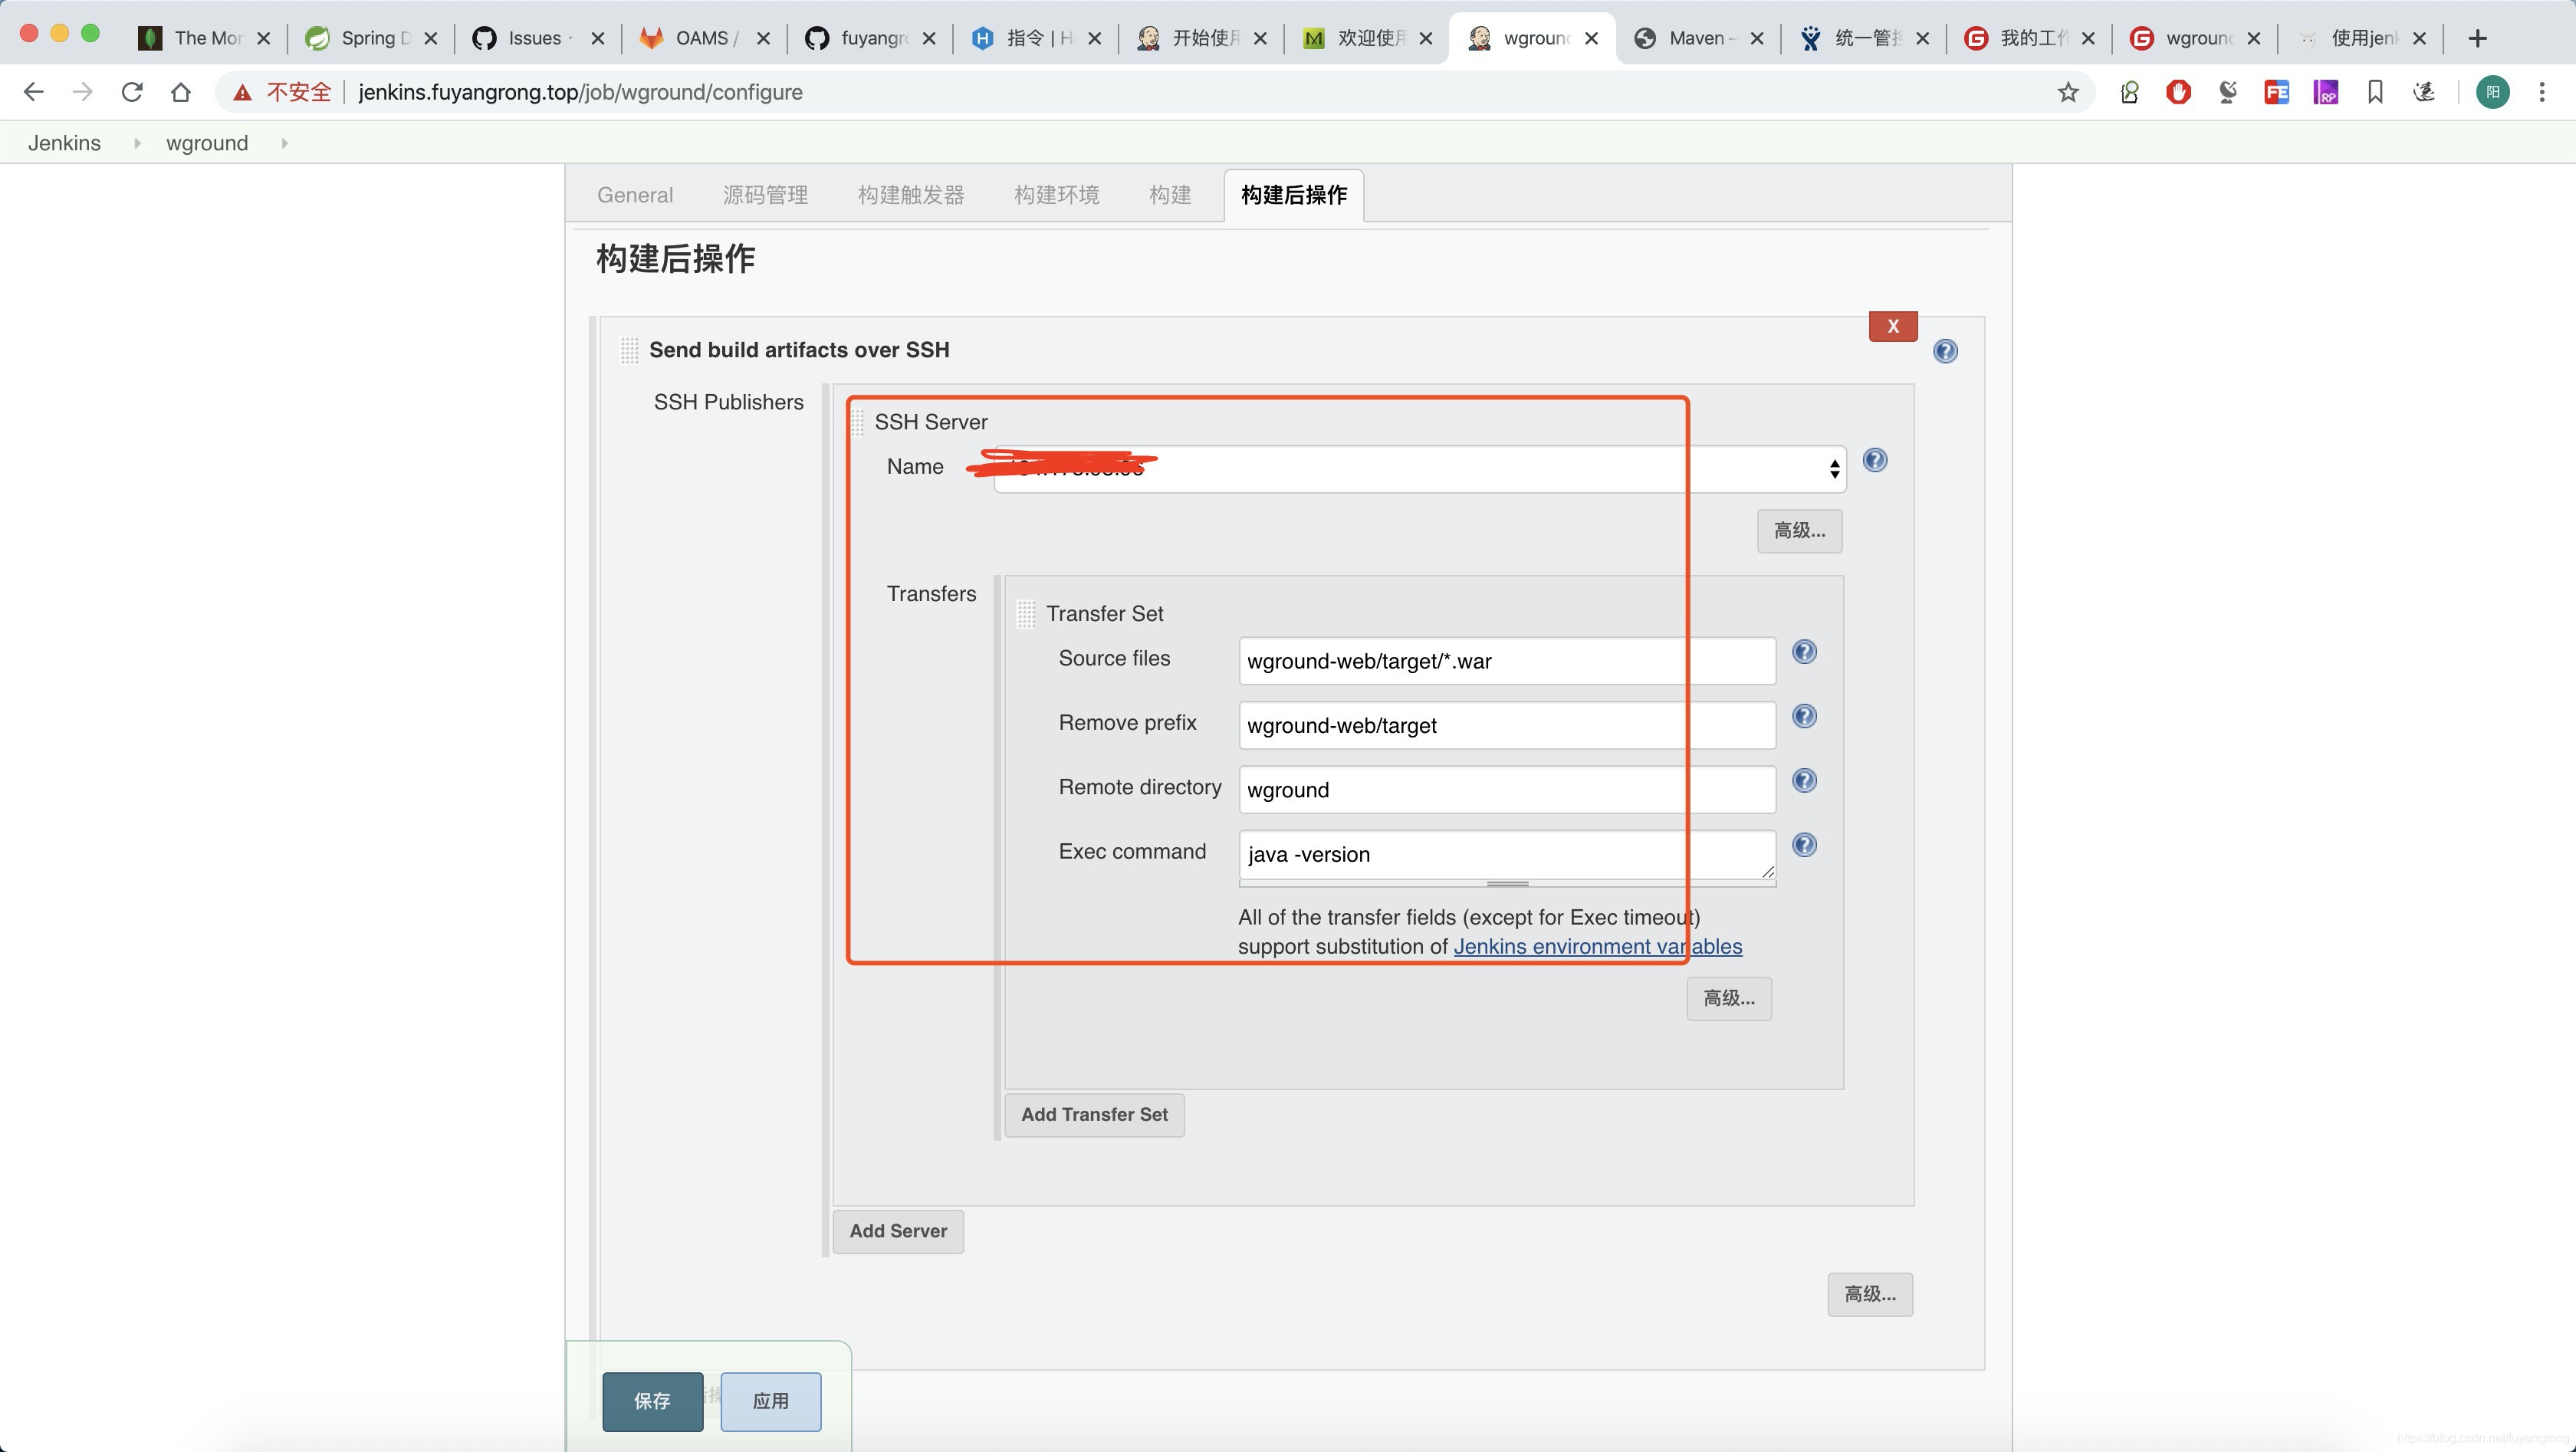Focus the Remote directory input
The width and height of the screenshot is (2576, 1452).
1507,790
